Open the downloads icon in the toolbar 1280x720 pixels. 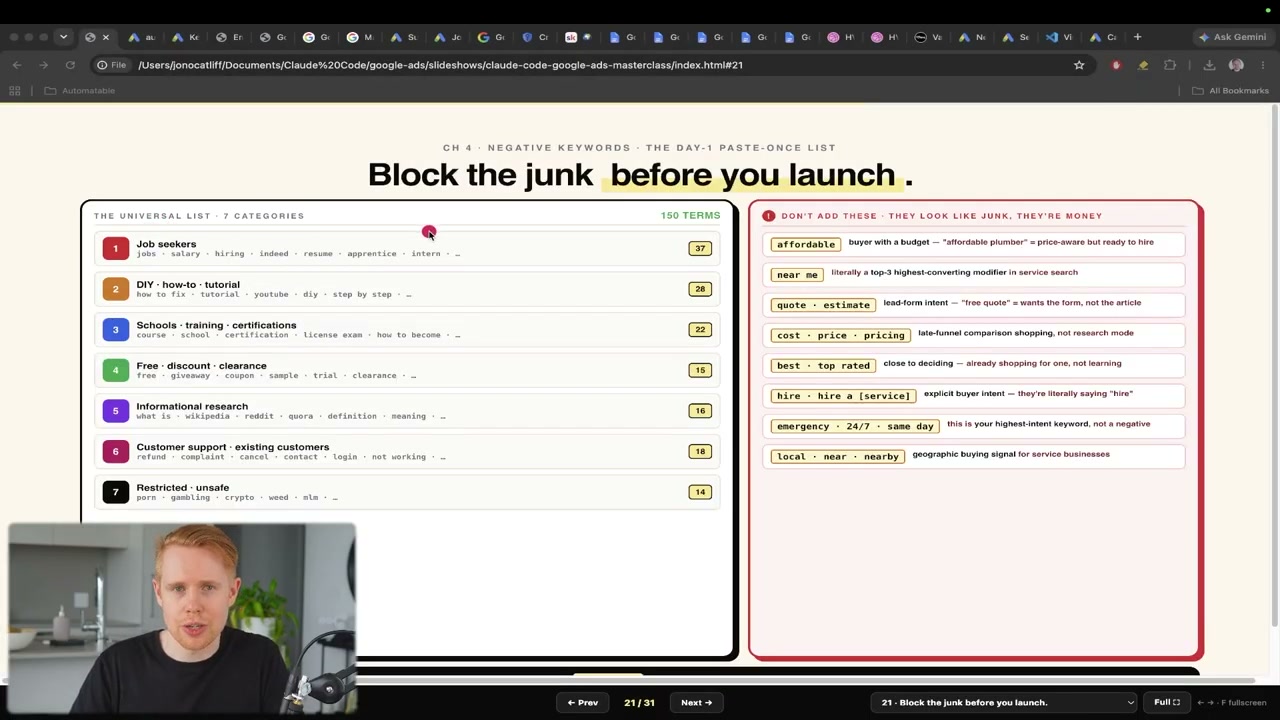(x=1209, y=65)
